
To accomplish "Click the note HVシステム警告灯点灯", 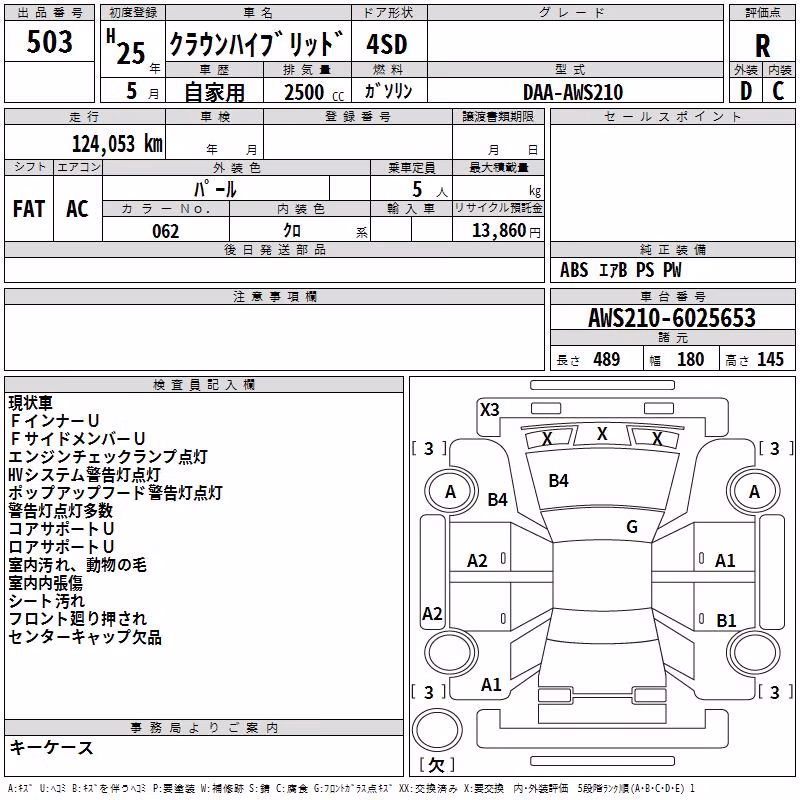I will 84,474.
